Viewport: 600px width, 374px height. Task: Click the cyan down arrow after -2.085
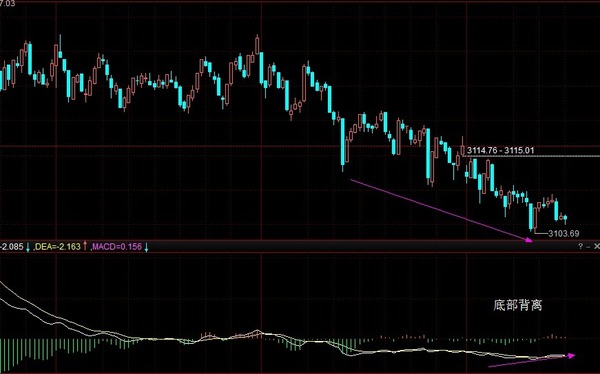(28, 247)
